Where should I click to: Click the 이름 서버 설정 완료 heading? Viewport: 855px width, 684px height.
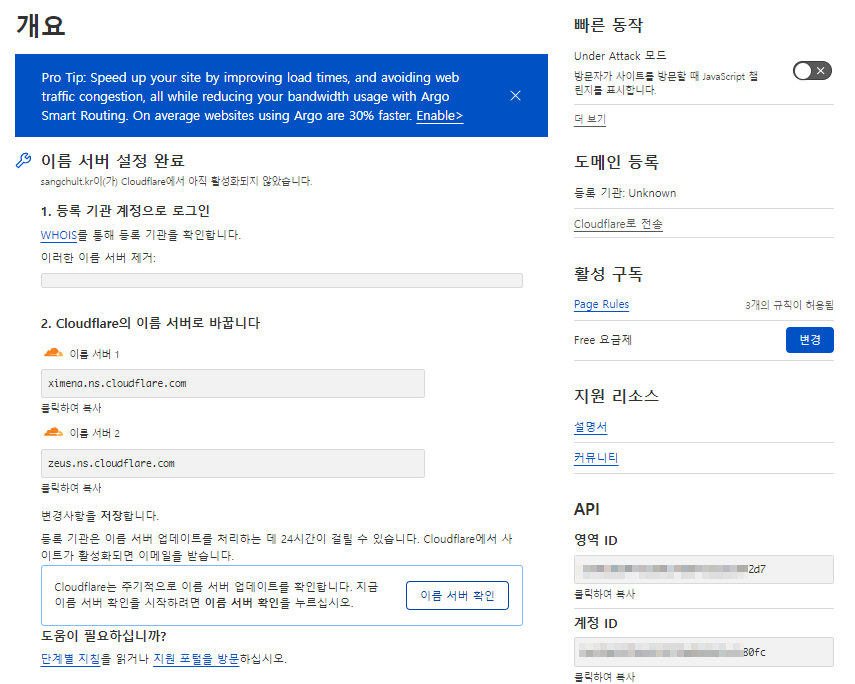click(x=113, y=161)
